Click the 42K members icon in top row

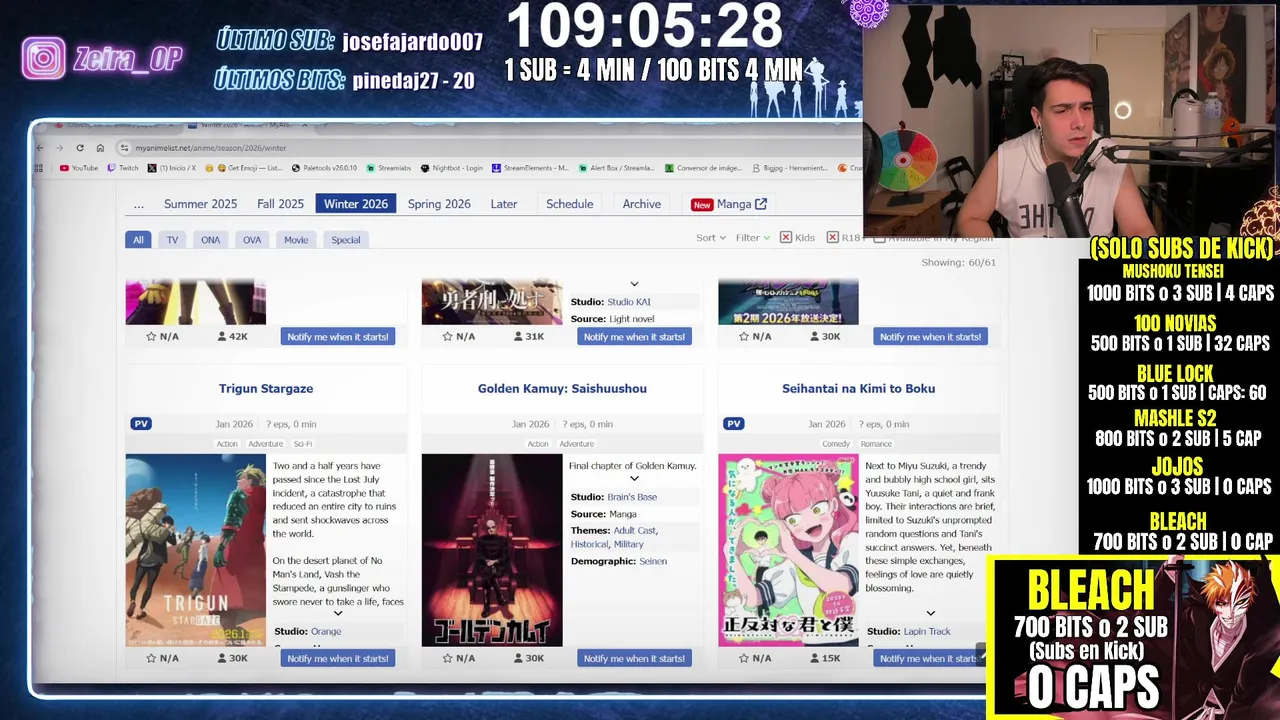[x=221, y=337]
